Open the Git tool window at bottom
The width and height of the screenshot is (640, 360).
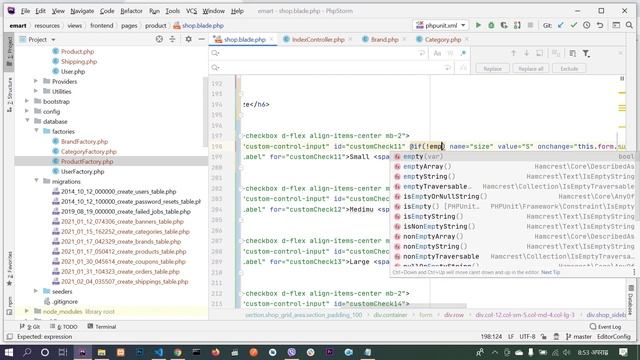pyautogui.click(x=30, y=327)
